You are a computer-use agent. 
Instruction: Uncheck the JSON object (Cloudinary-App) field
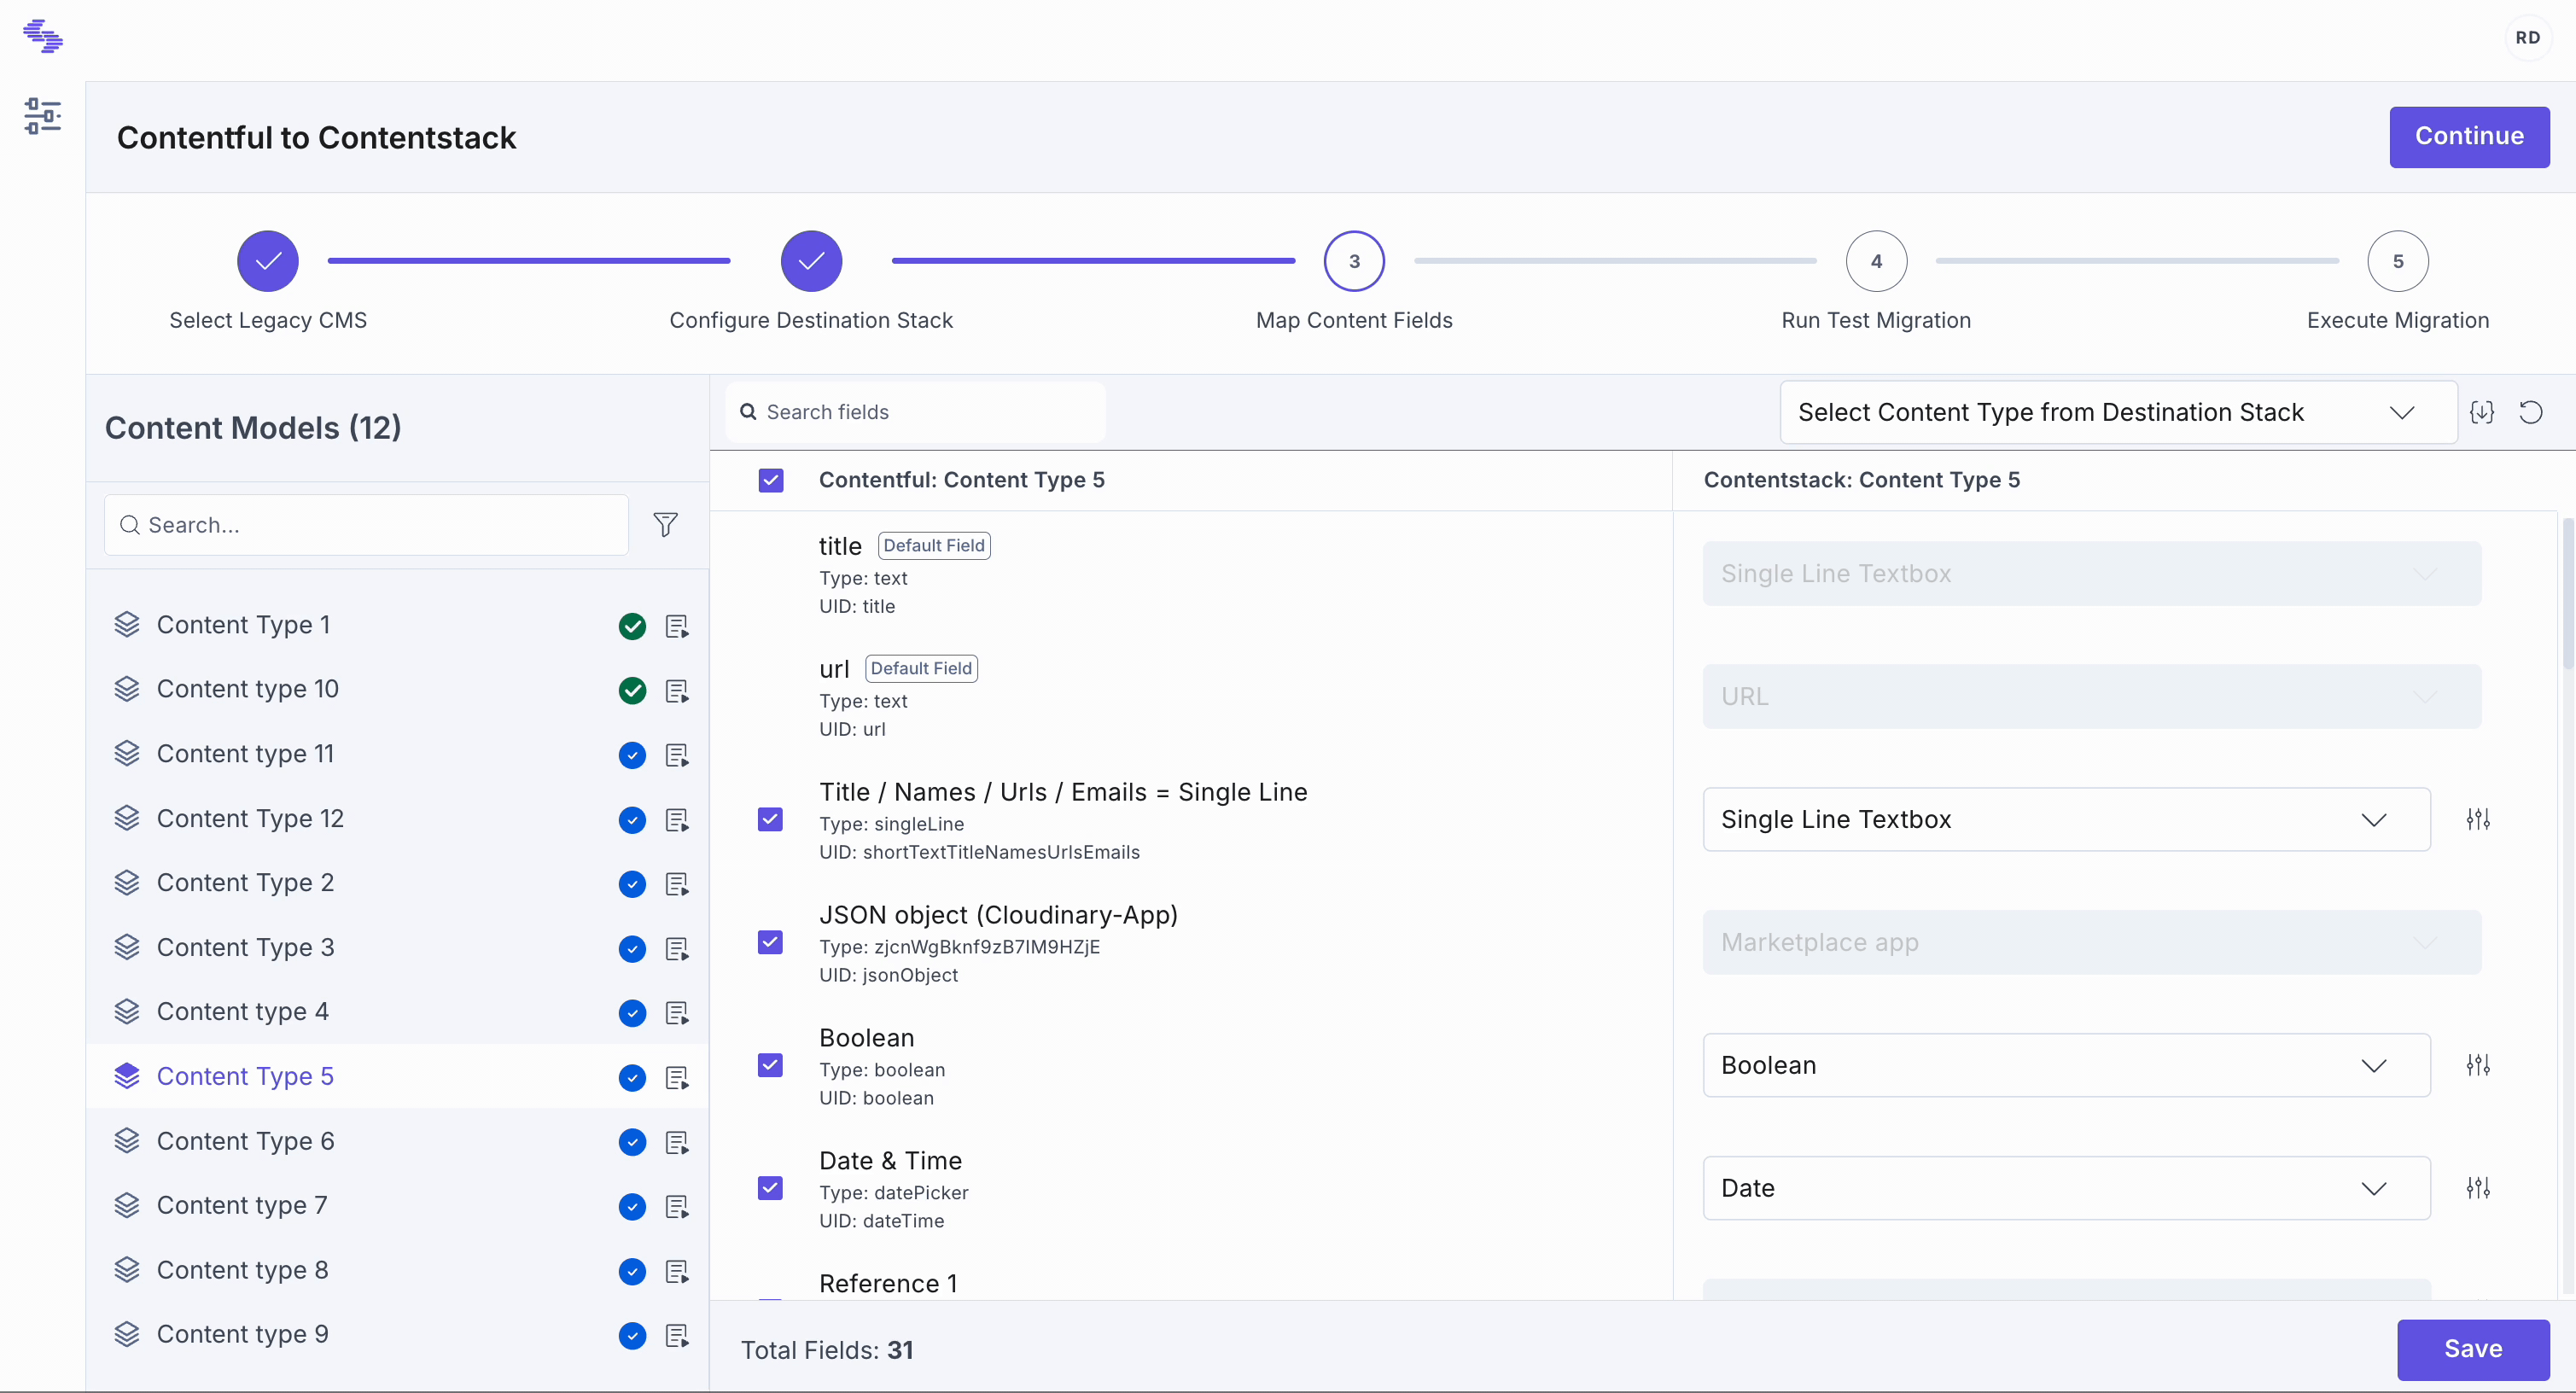[770, 942]
